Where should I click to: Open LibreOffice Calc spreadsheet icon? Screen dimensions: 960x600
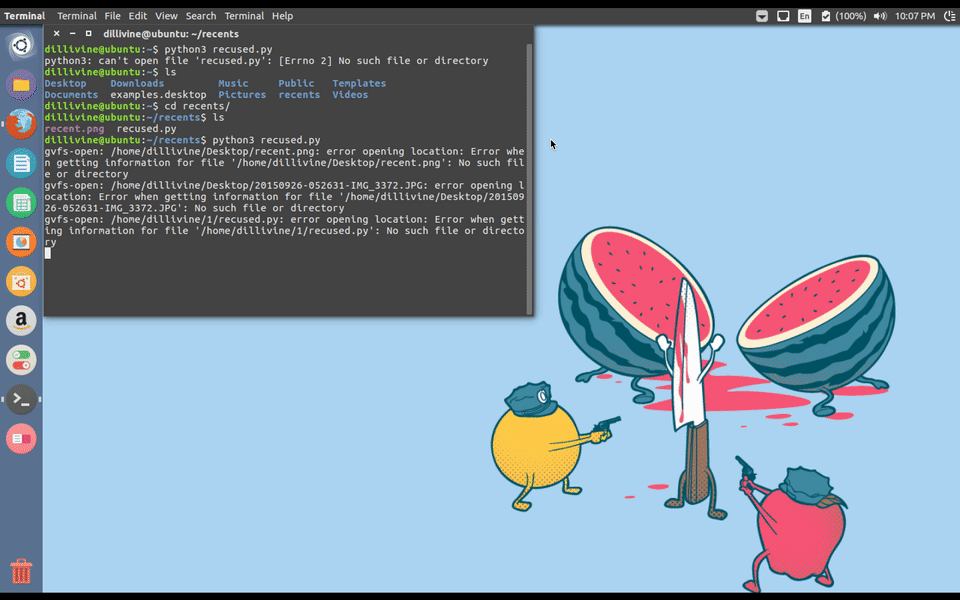[21, 203]
